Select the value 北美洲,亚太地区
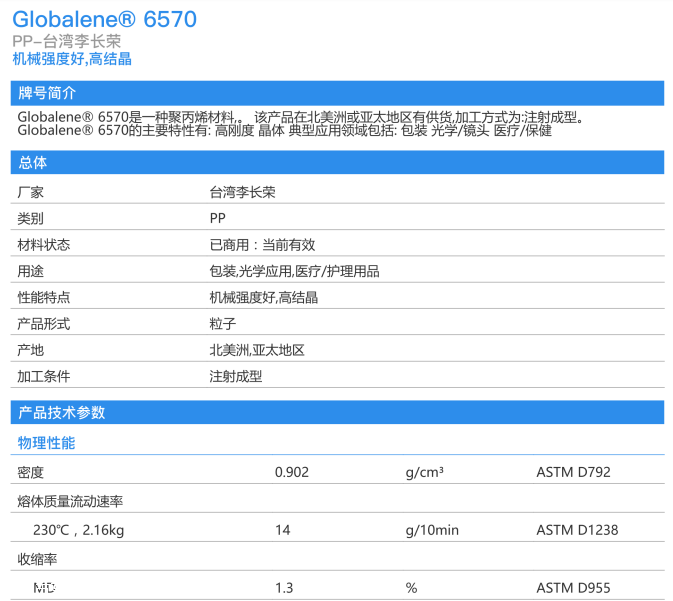The image size is (673, 601). click(x=257, y=350)
